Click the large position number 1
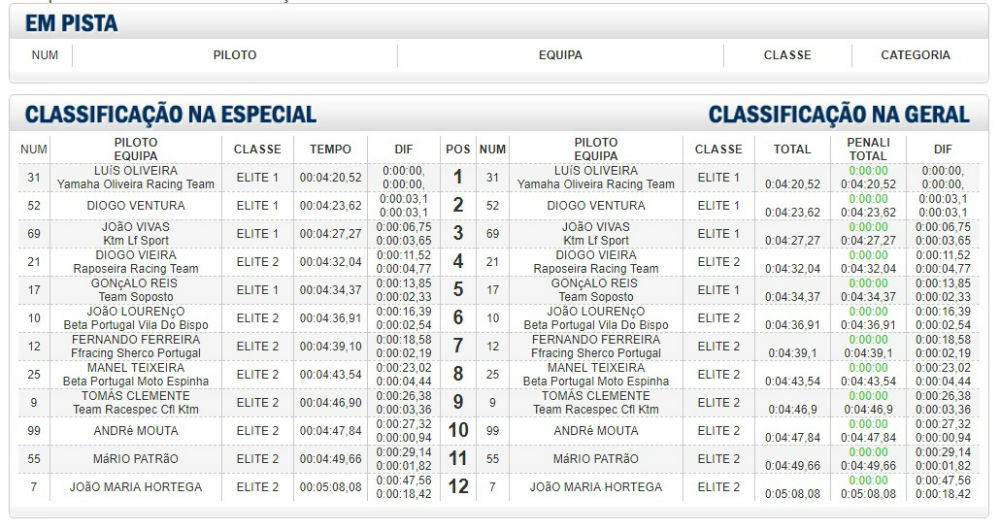 (x=458, y=178)
